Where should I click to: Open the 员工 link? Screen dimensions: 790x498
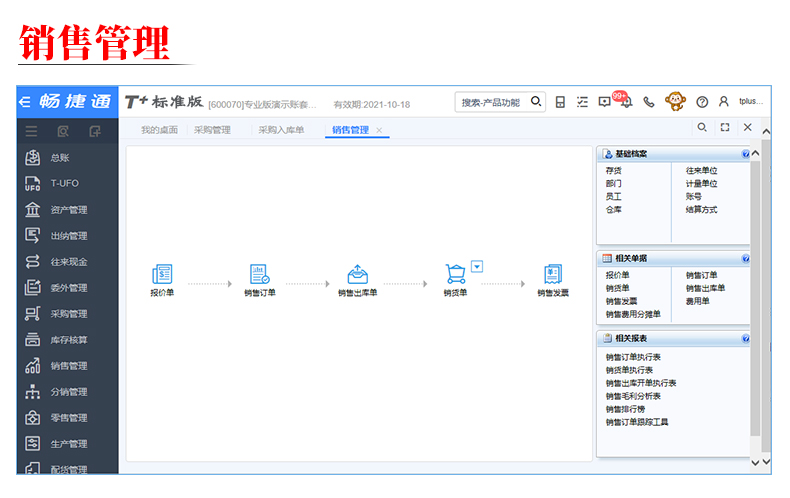click(613, 197)
